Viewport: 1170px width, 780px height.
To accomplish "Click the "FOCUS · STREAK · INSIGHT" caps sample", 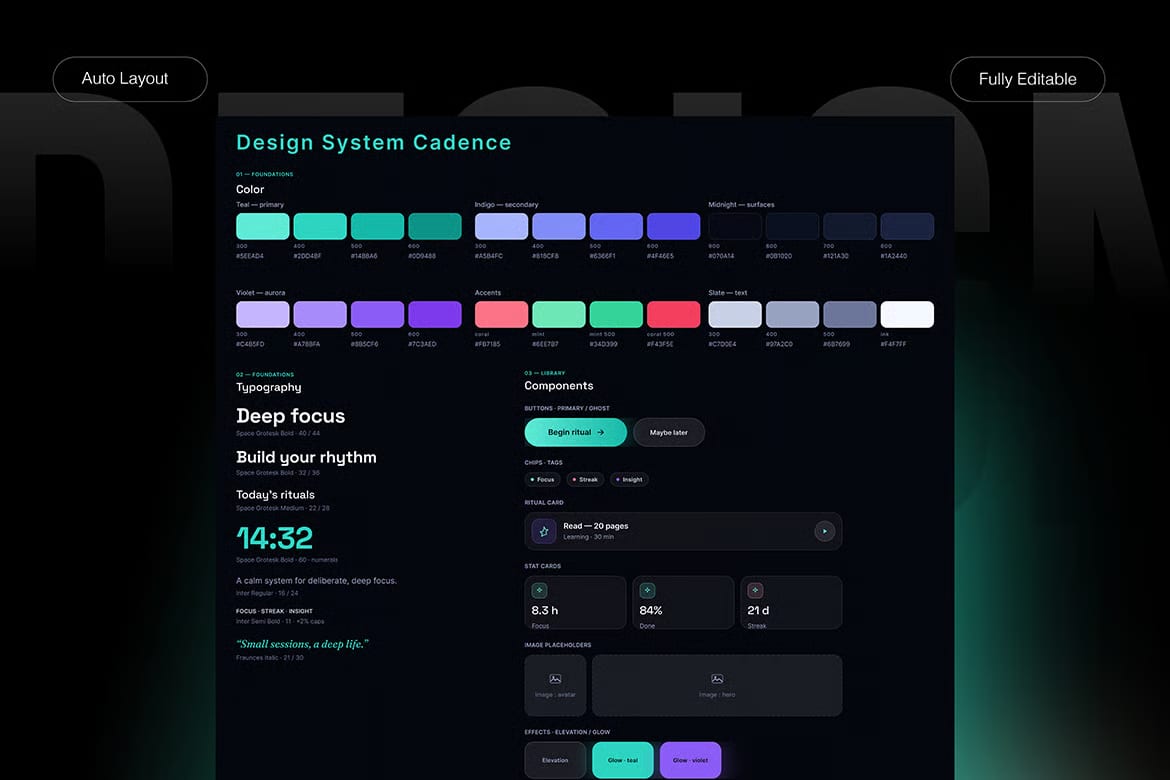I will pyautogui.click(x=274, y=611).
